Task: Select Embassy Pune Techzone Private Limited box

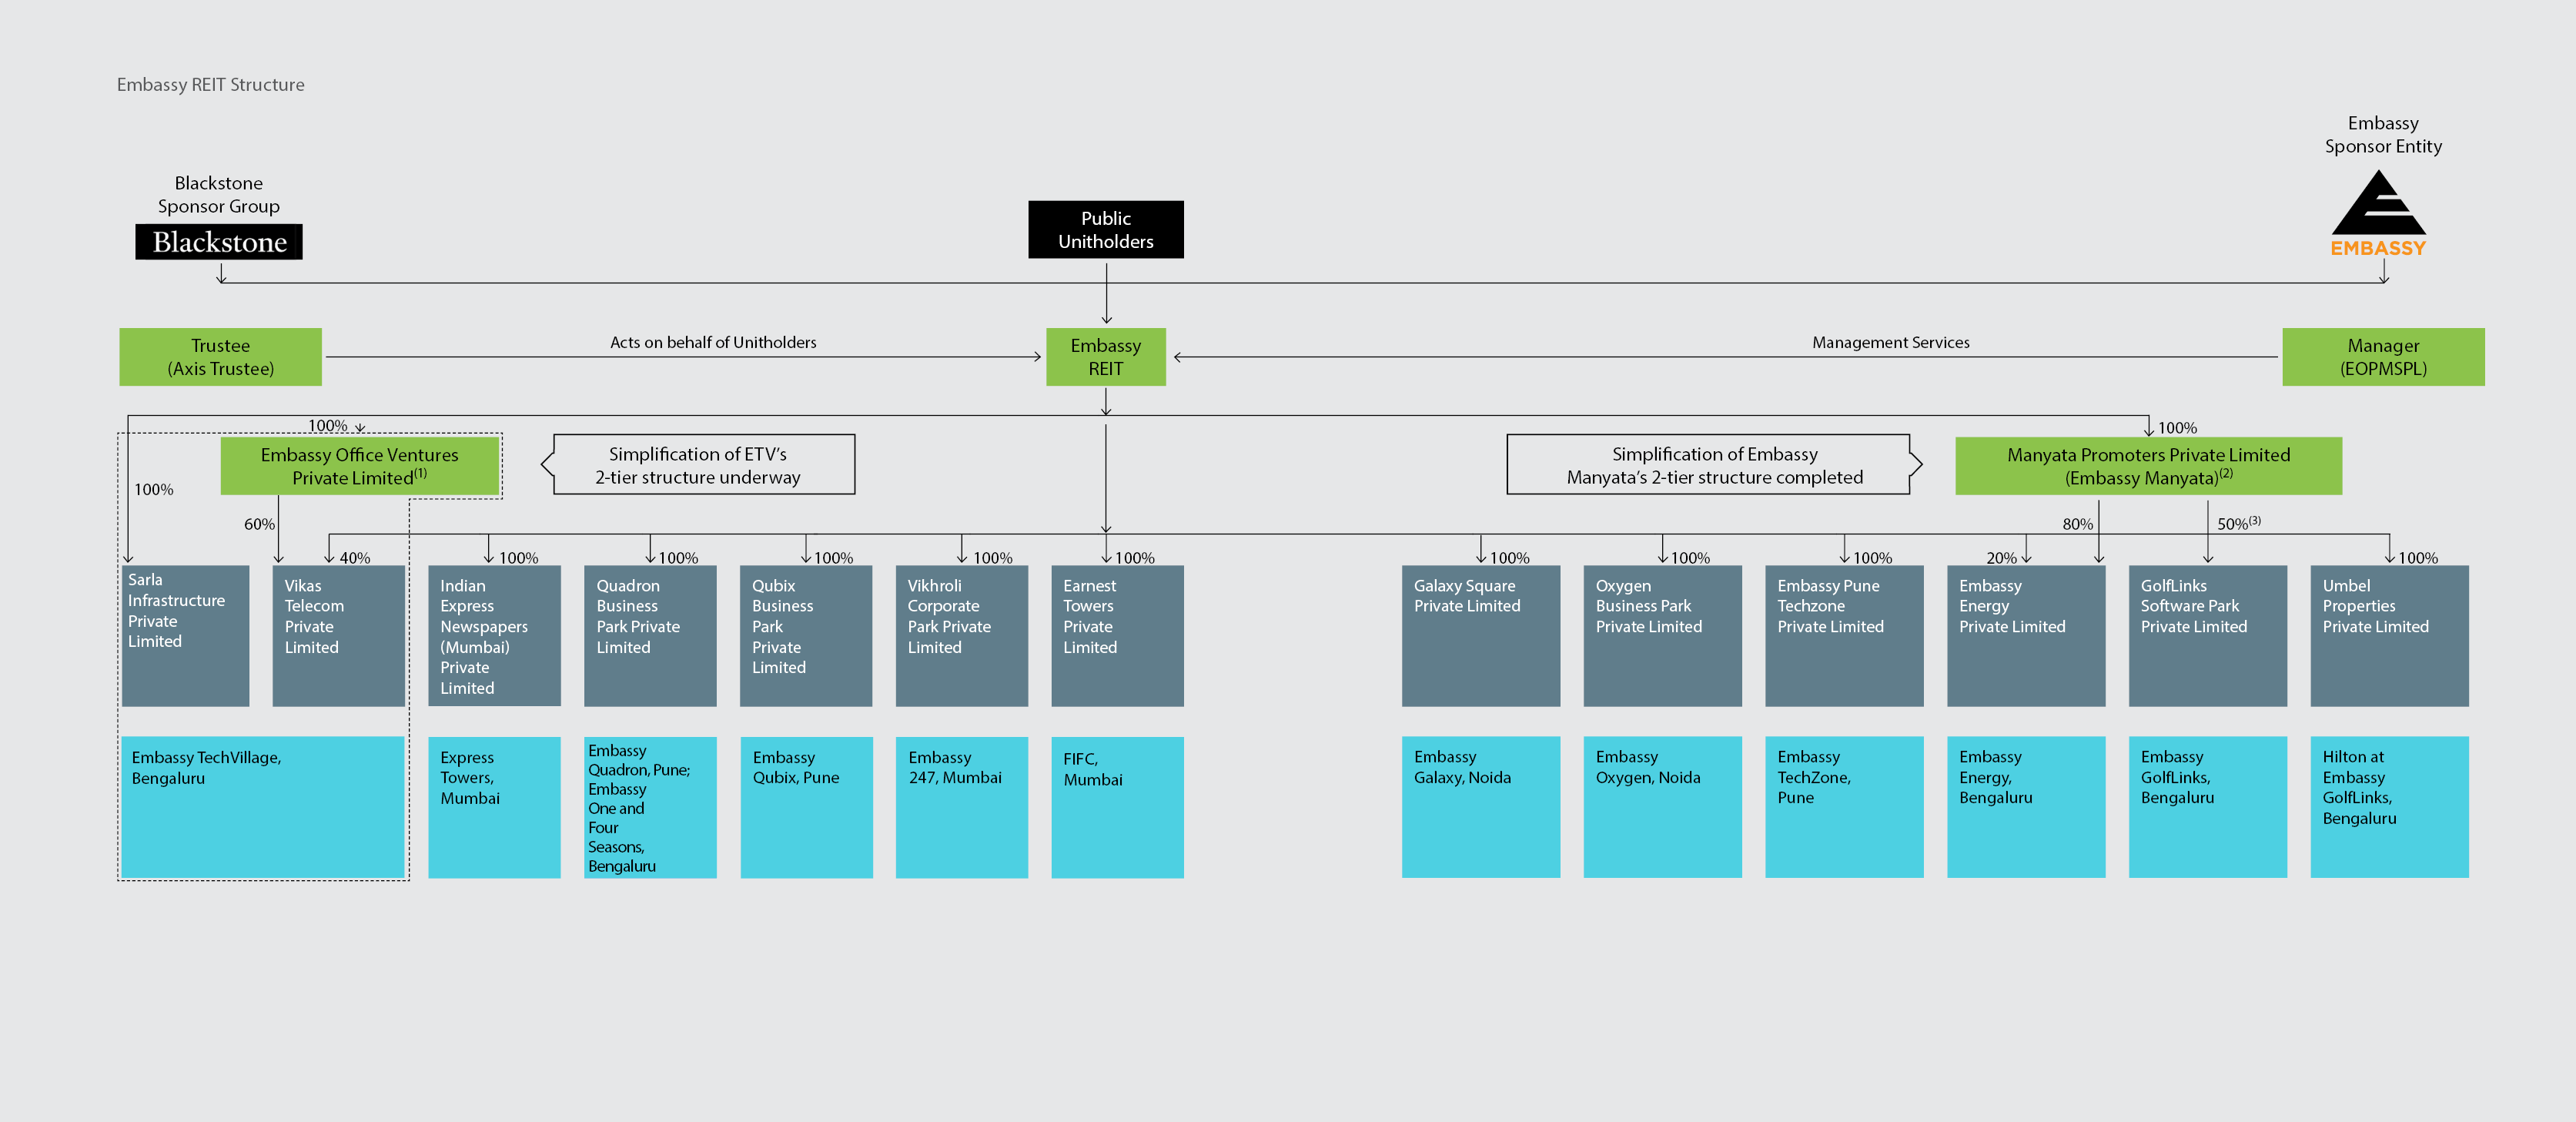Action: point(1845,636)
